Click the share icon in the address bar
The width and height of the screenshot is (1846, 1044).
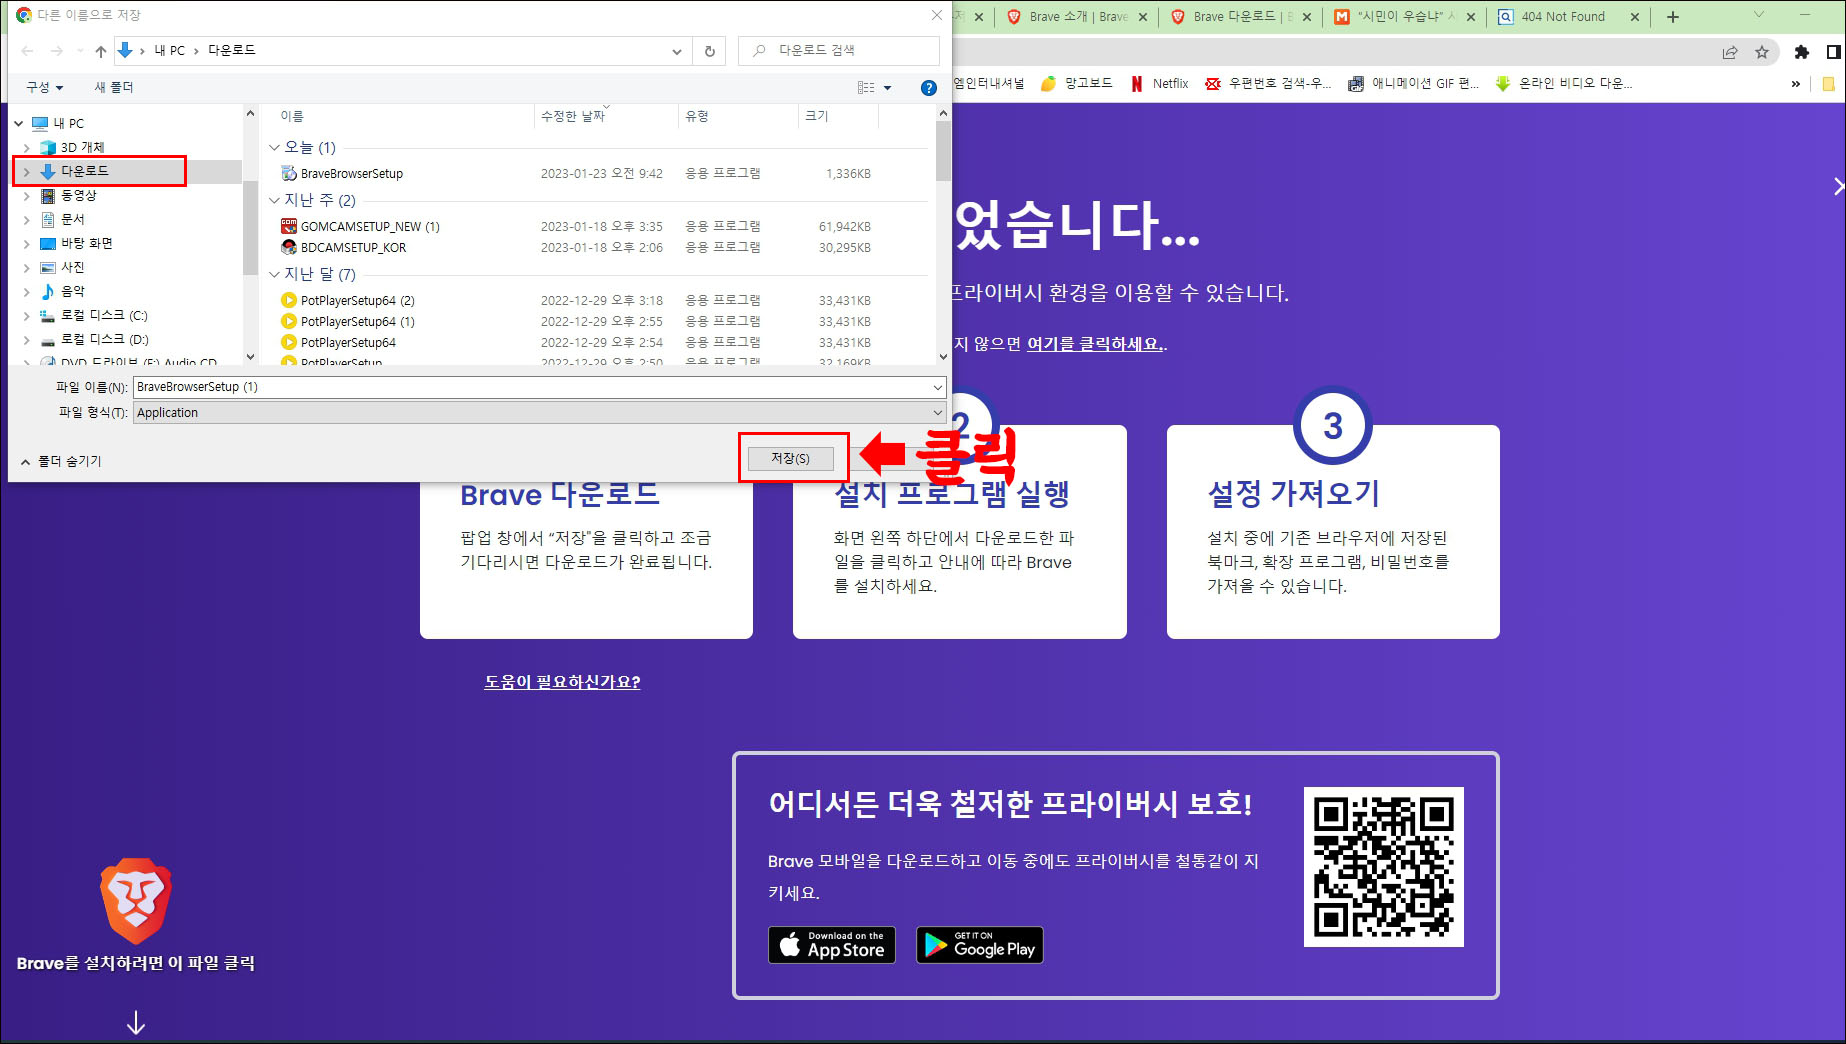tap(1730, 52)
